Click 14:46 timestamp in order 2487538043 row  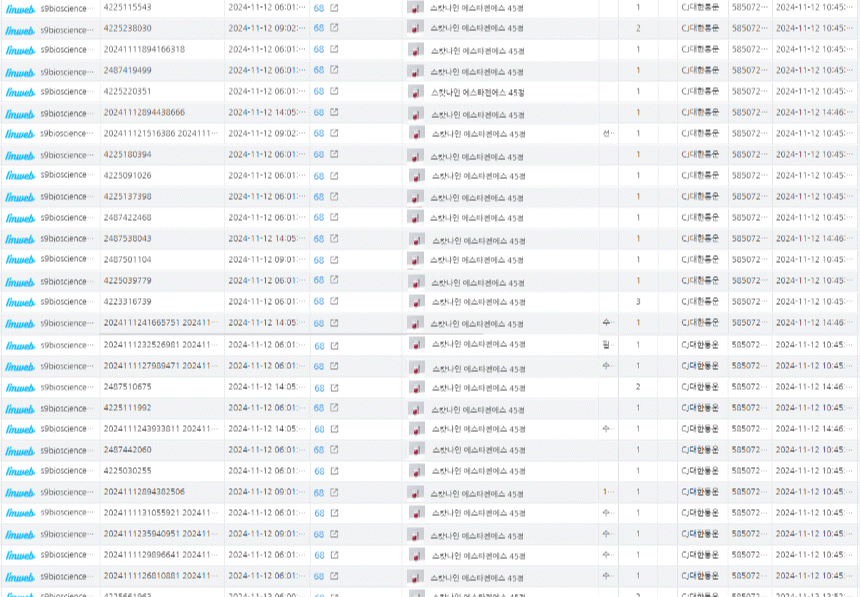pos(814,239)
